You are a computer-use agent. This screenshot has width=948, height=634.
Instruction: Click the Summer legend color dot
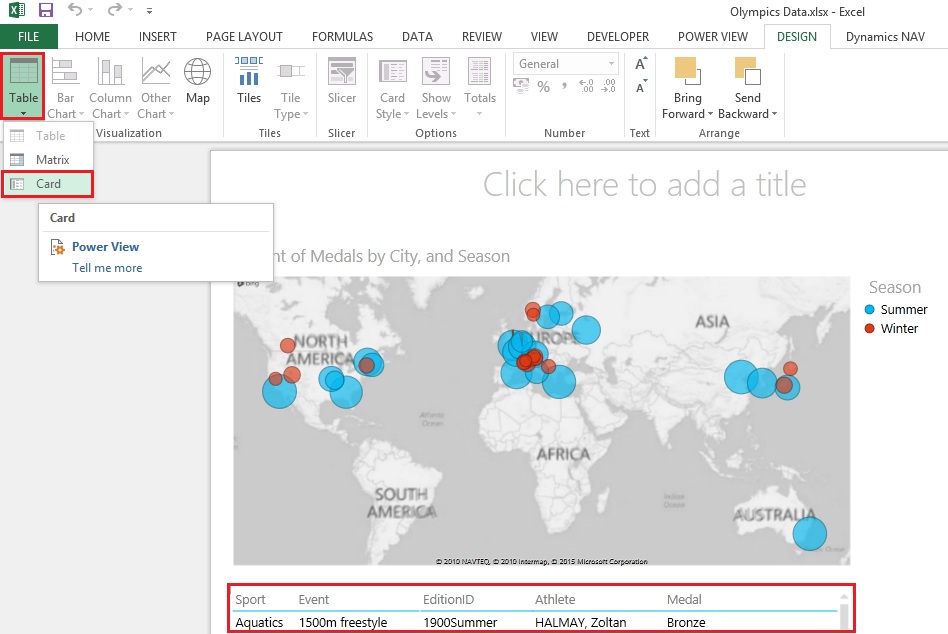(x=870, y=310)
